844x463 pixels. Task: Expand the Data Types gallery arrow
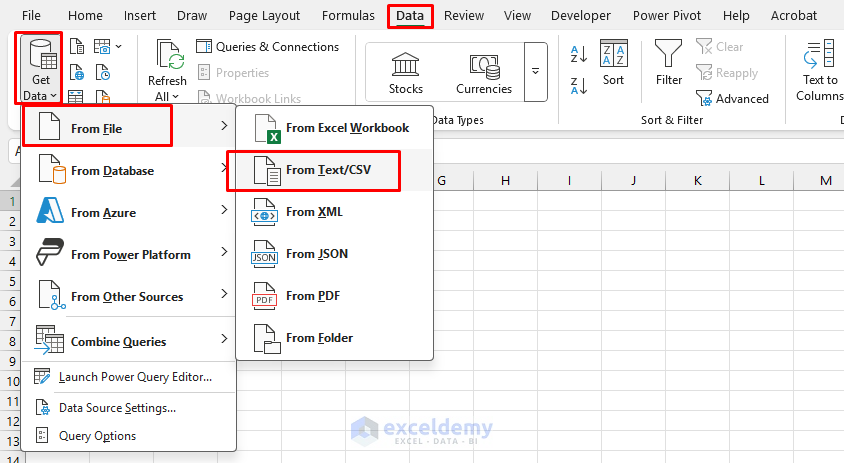pyautogui.click(x=536, y=72)
